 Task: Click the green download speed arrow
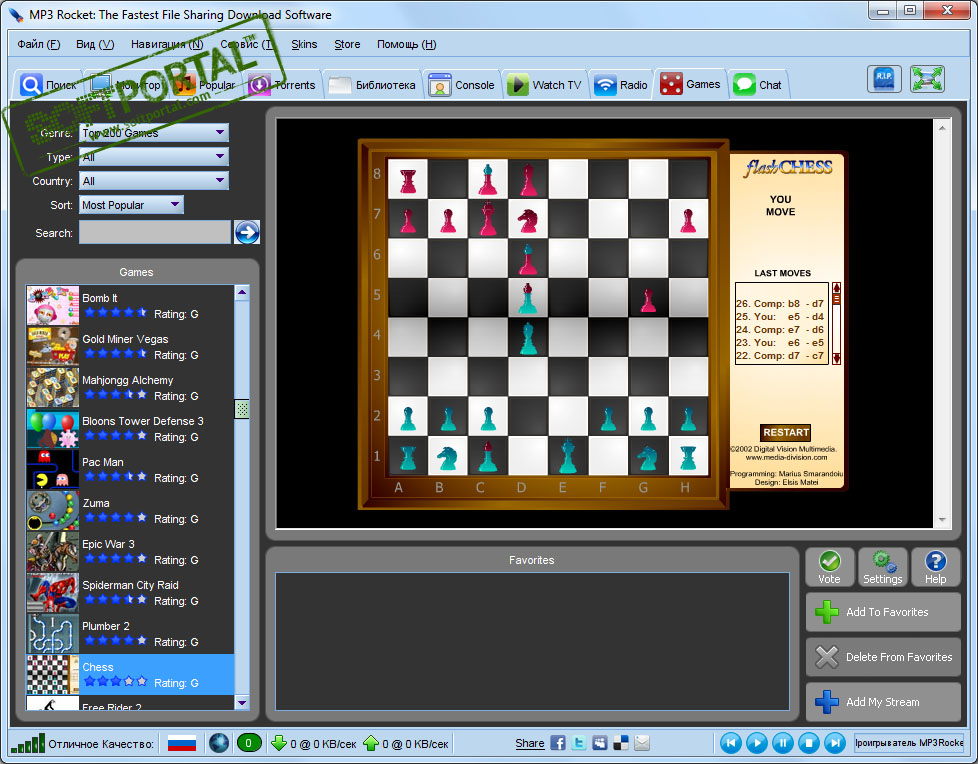(x=279, y=743)
